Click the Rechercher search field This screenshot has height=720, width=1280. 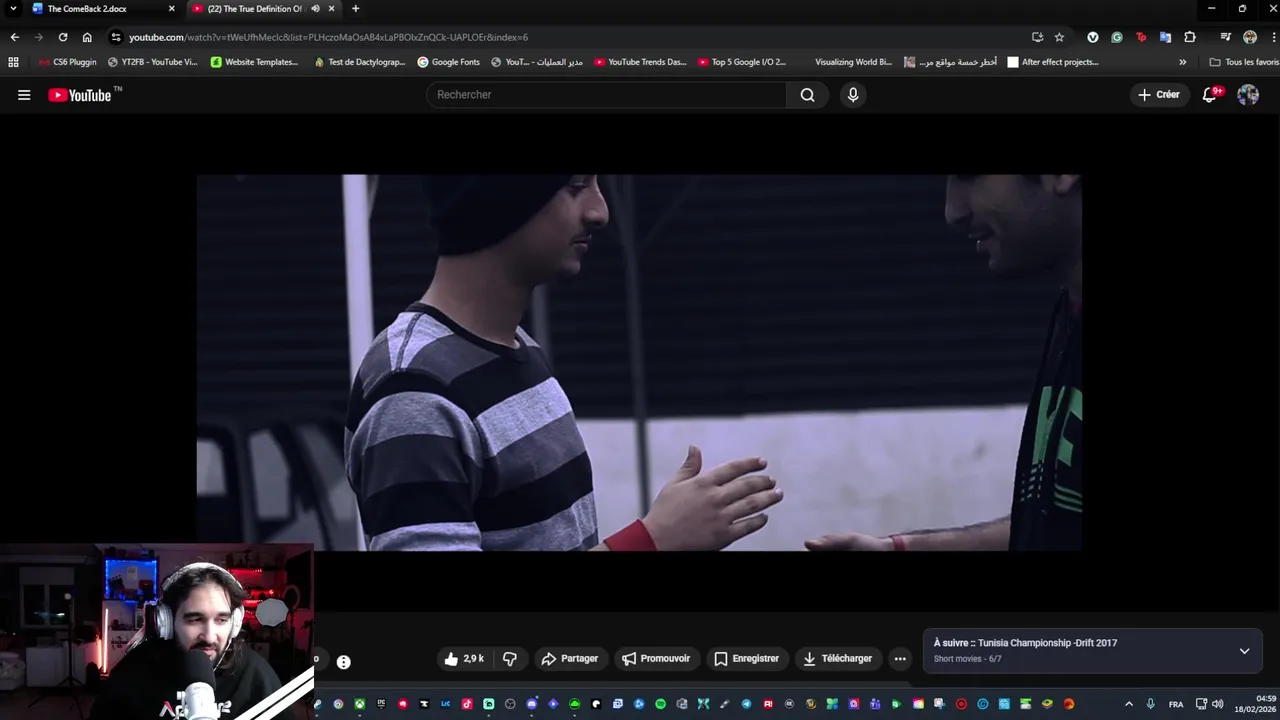coord(606,95)
